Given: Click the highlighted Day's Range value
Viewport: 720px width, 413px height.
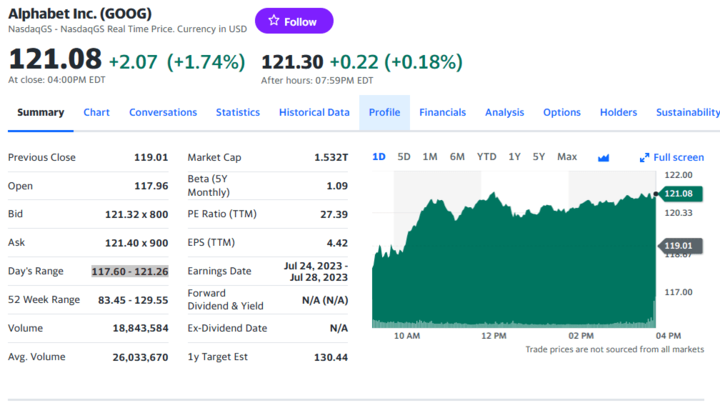Looking at the screenshot, I should tap(130, 272).
